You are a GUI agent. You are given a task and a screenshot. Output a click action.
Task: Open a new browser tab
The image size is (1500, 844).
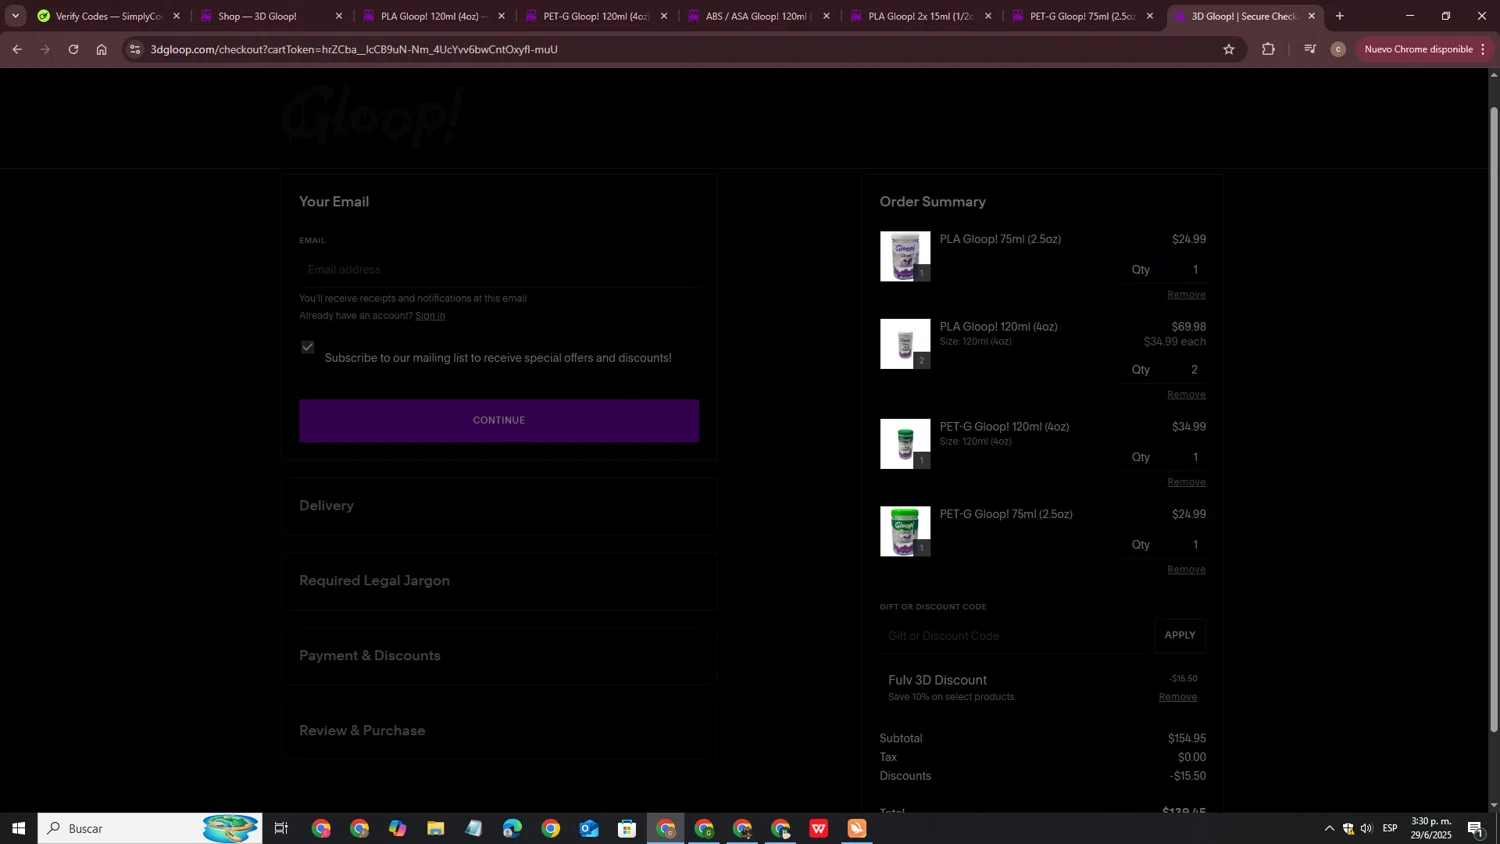pyautogui.click(x=1340, y=16)
